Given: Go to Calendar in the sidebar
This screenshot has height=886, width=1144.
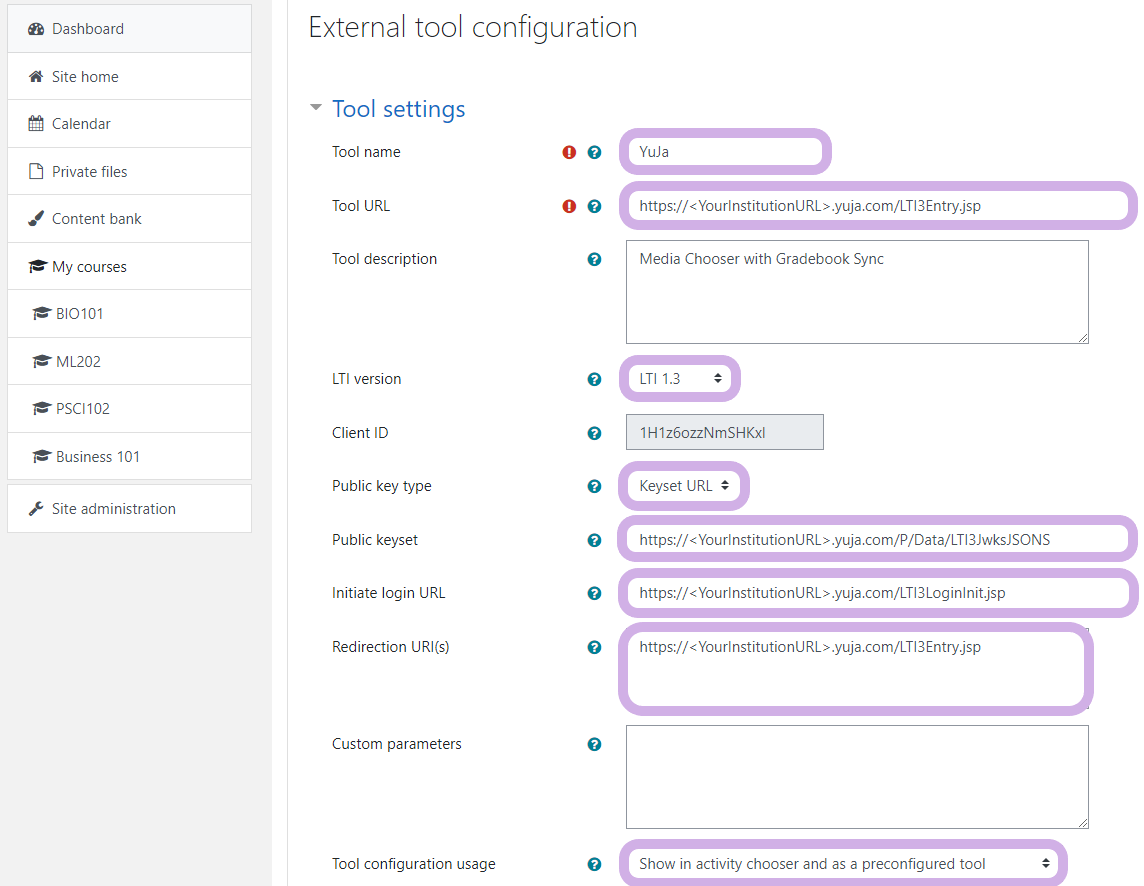Looking at the screenshot, I should 81,124.
